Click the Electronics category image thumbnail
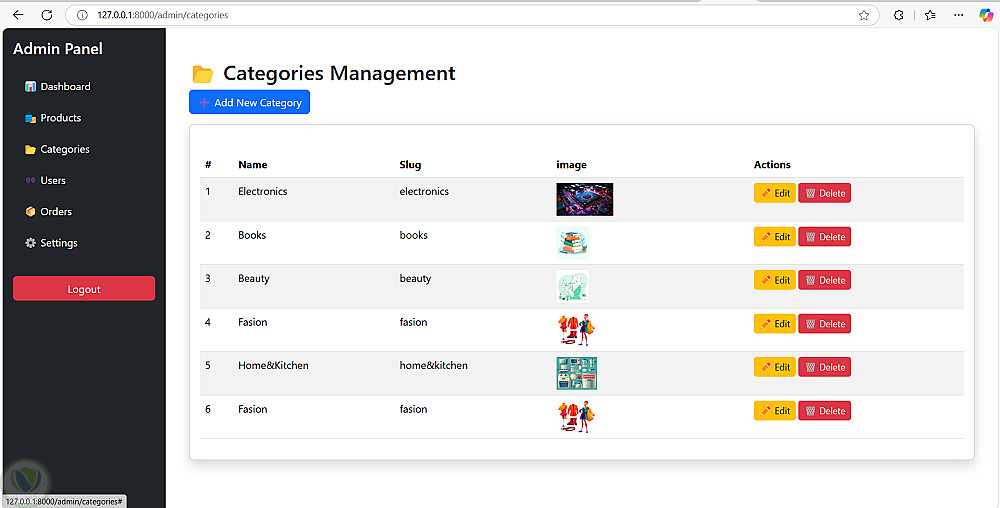Viewport: 1000px width, 508px height. (x=584, y=199)
